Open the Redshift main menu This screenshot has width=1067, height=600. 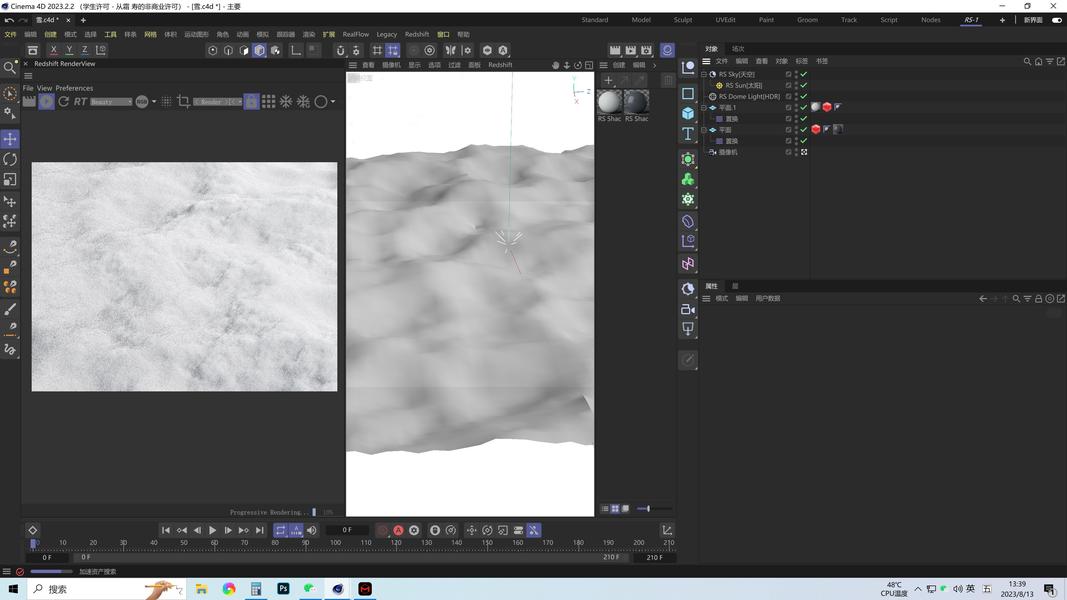[x=416, y=34]
